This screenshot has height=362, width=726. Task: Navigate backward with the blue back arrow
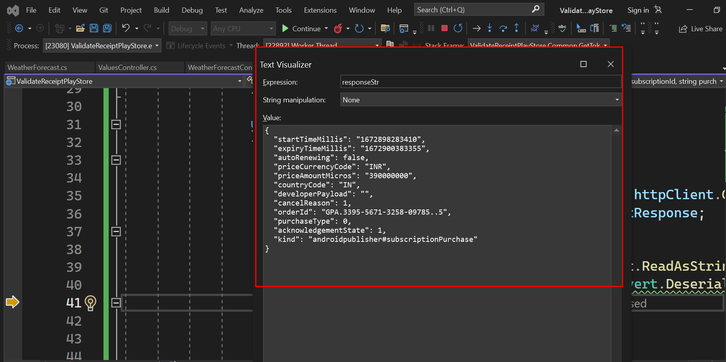point(19,29)
